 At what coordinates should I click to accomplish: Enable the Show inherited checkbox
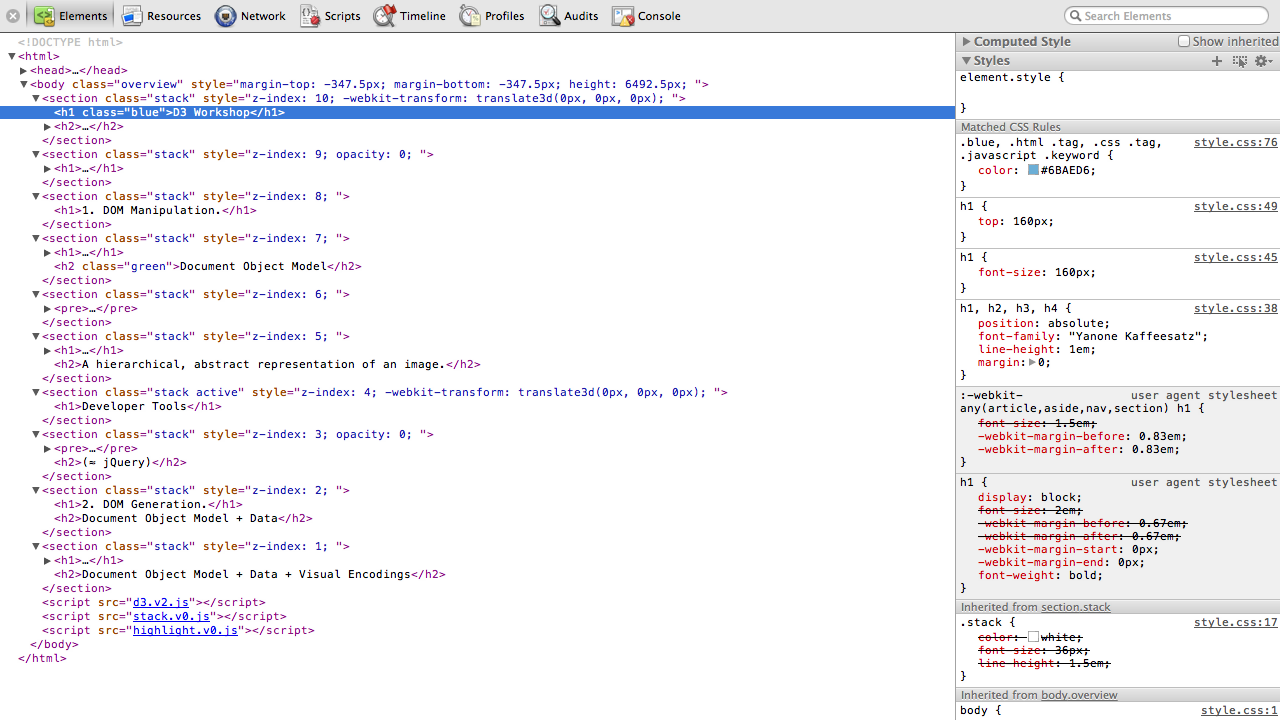tap(1184, 42)
